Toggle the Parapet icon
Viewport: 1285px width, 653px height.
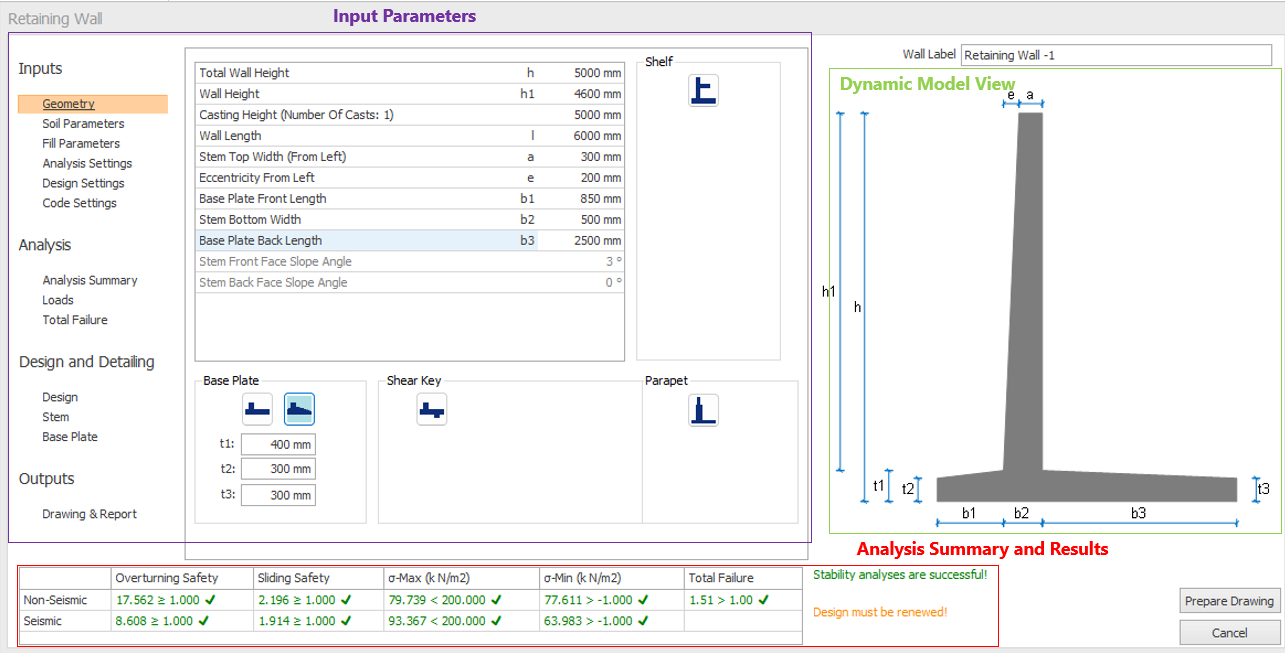point(703,410)
